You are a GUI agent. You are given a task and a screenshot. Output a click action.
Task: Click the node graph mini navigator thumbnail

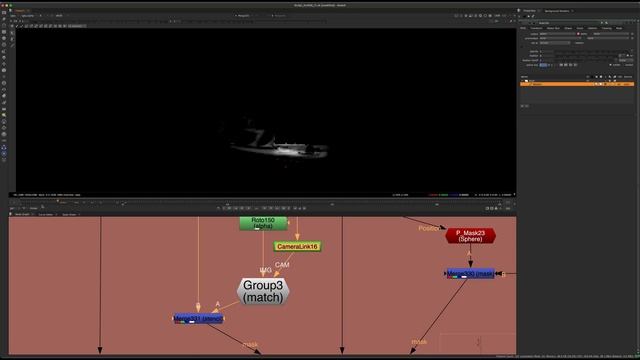tap(478, 343)
